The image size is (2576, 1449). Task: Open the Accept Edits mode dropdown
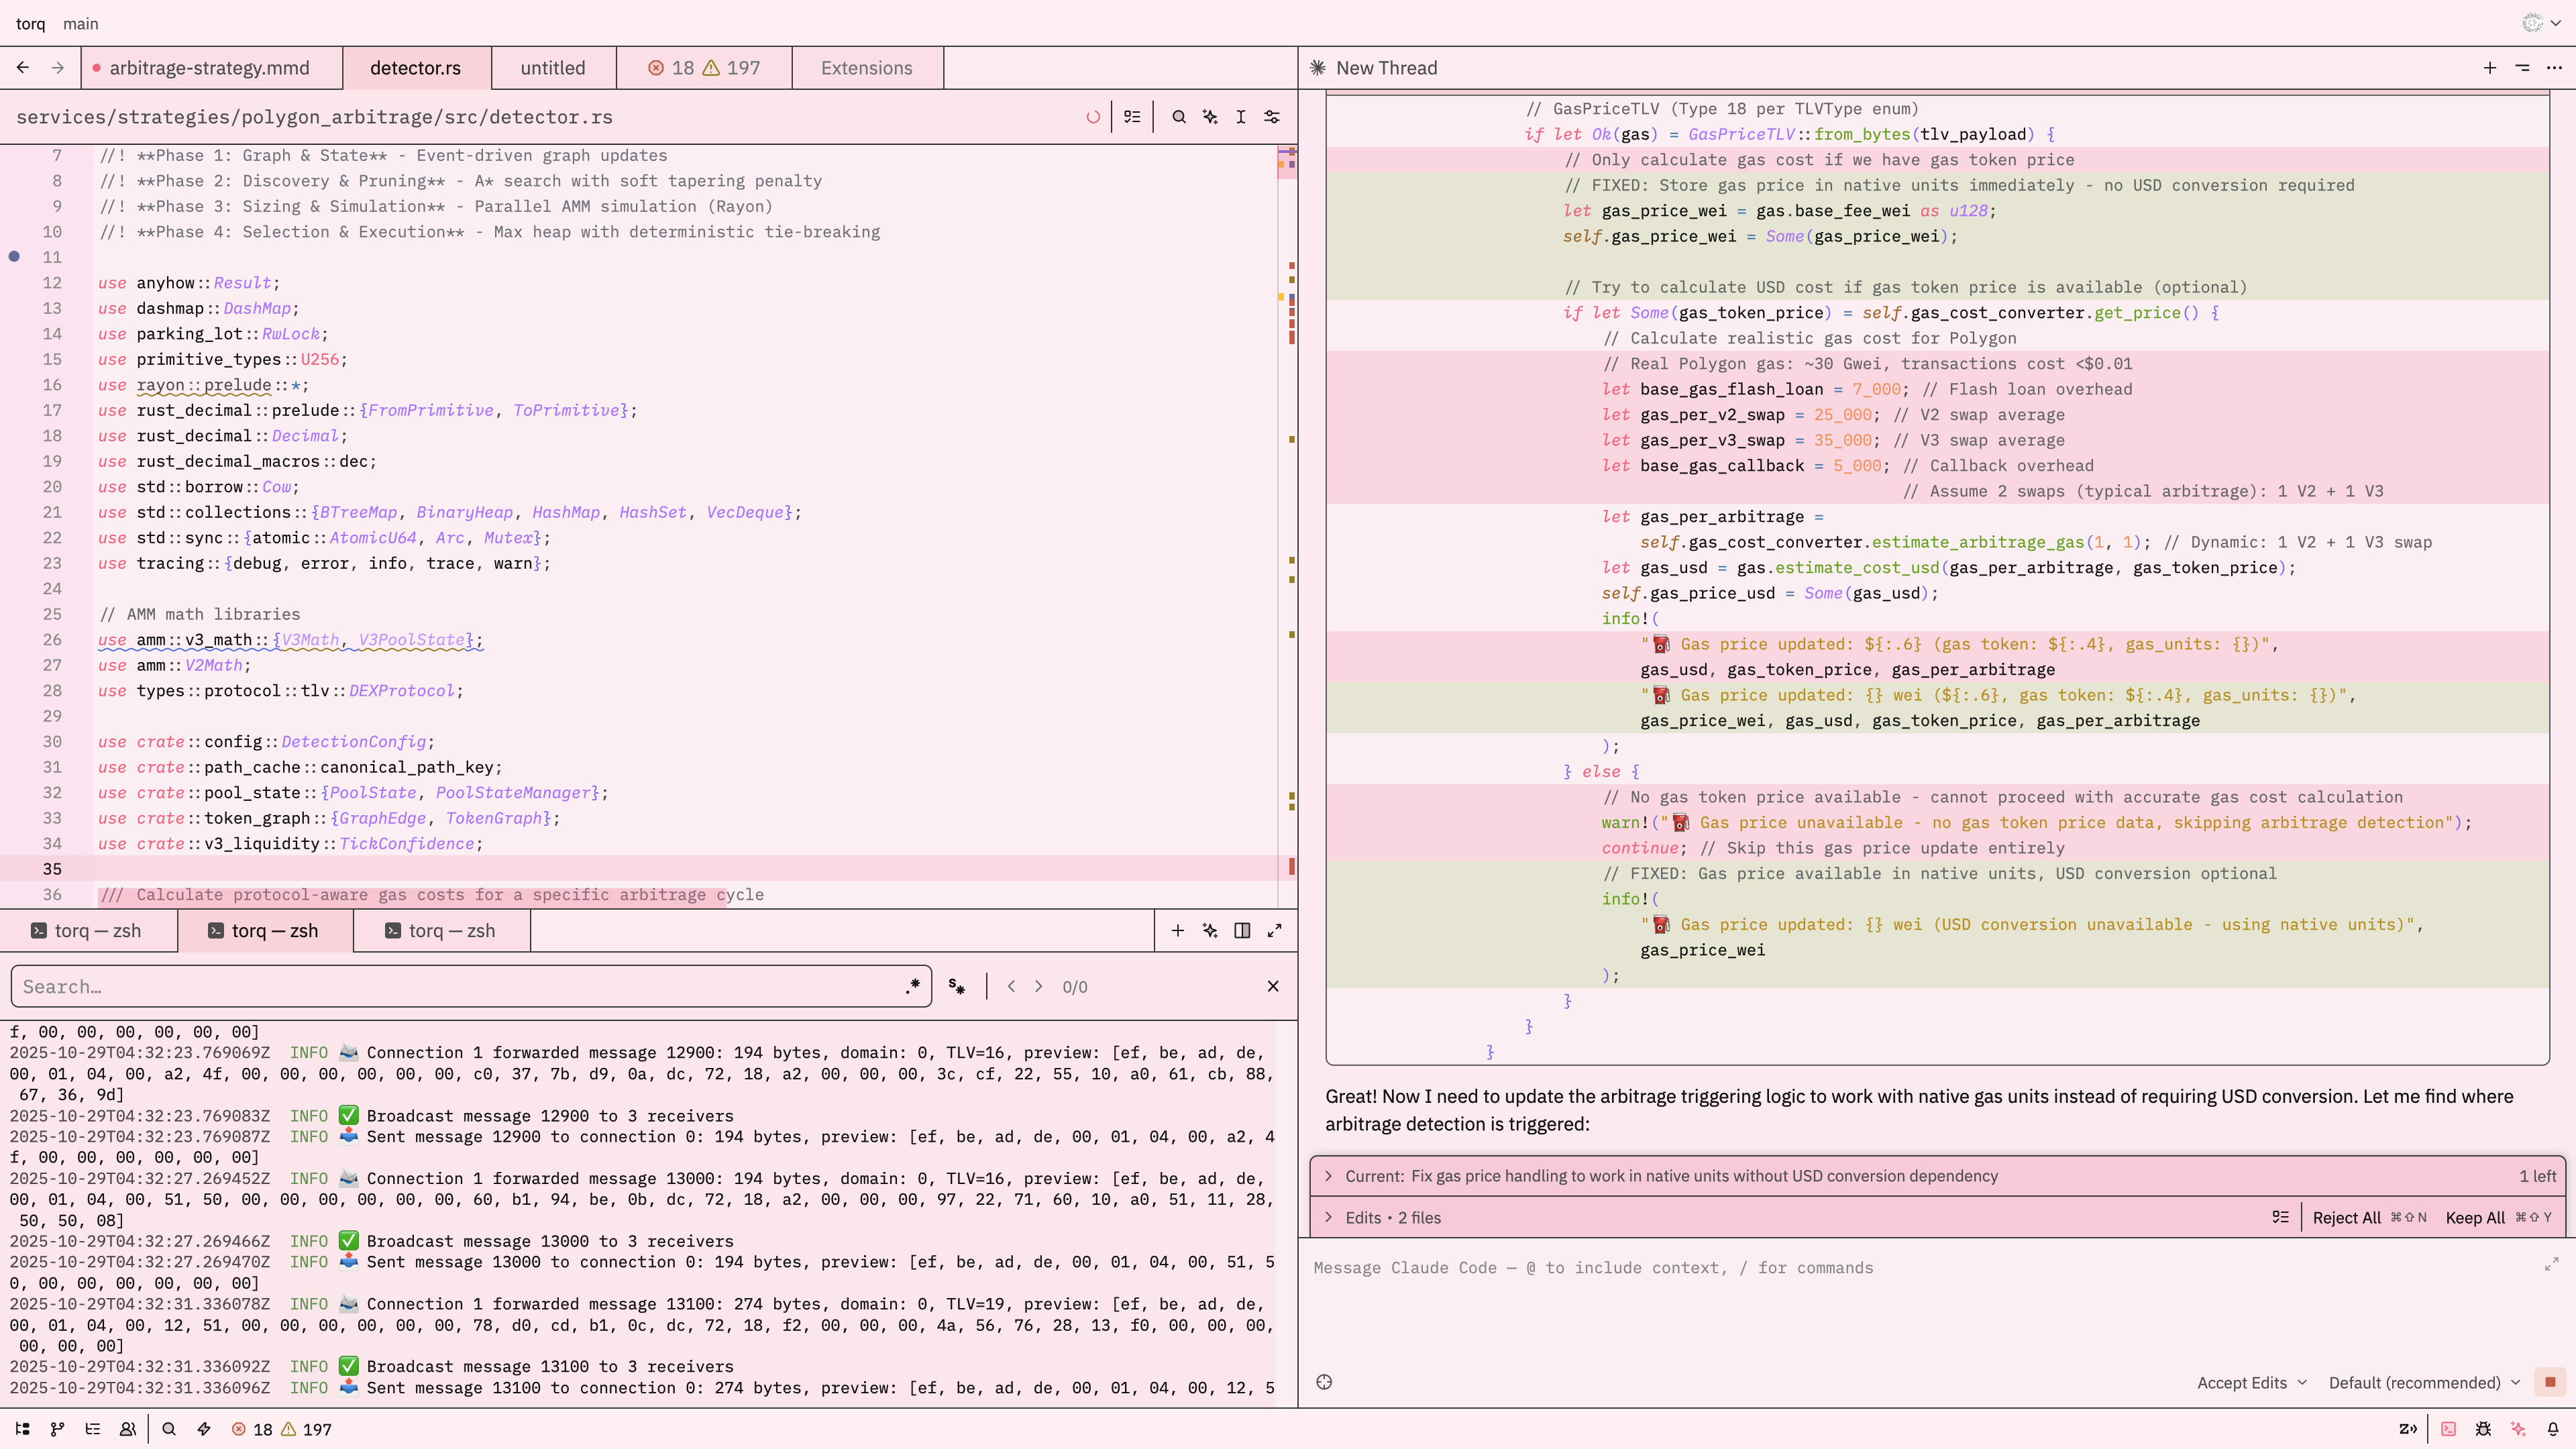click(2251, 1382)
